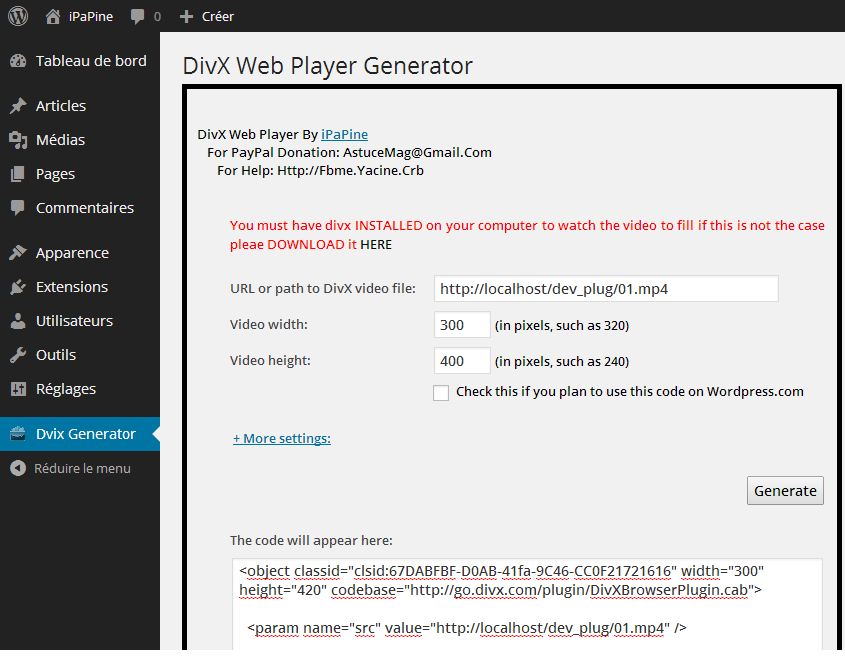Screen dimensions: 845x657
Task: Click the '(in pixels, such as 240)' hint
Action: pos(562,362)
